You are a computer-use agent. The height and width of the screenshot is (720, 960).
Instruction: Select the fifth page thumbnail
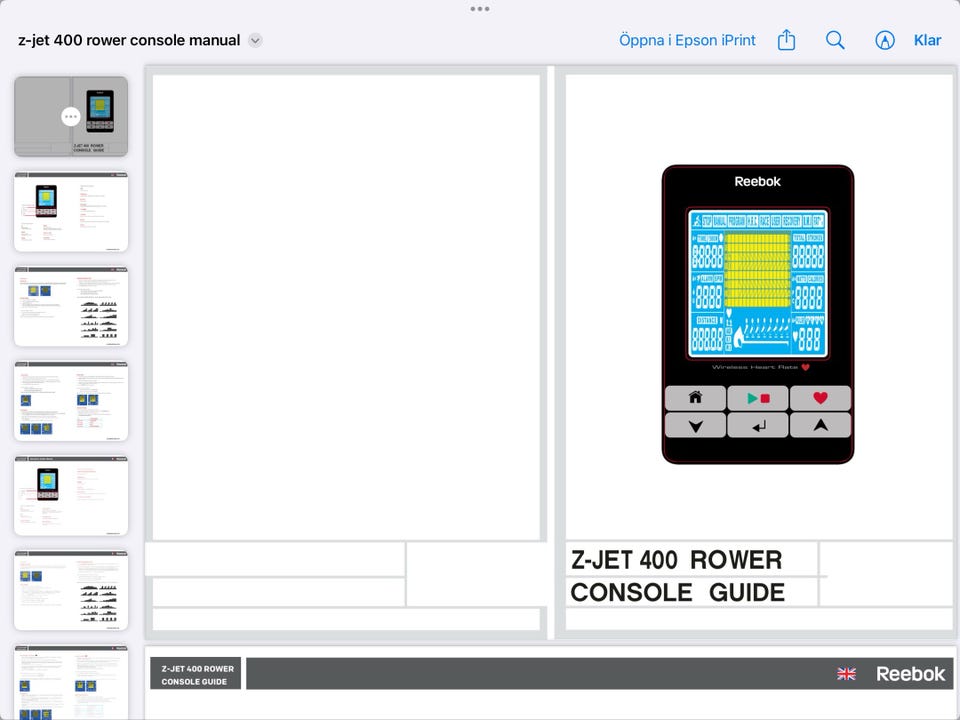[71, 496]
